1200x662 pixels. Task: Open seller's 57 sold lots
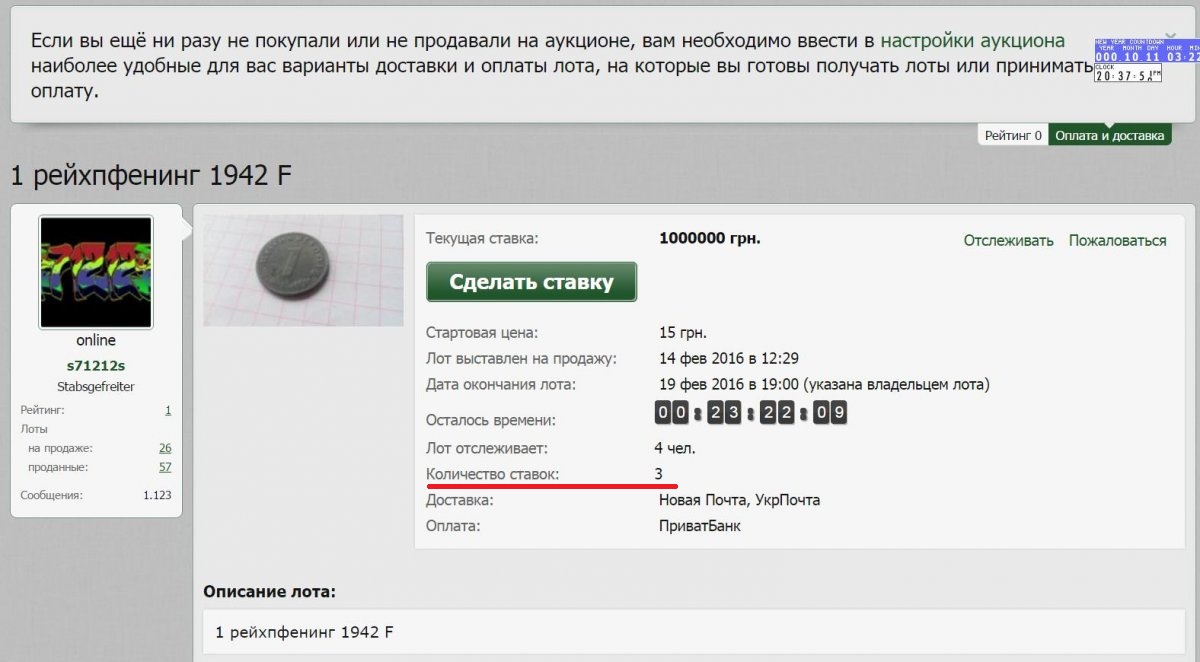(x=165, y=467)
